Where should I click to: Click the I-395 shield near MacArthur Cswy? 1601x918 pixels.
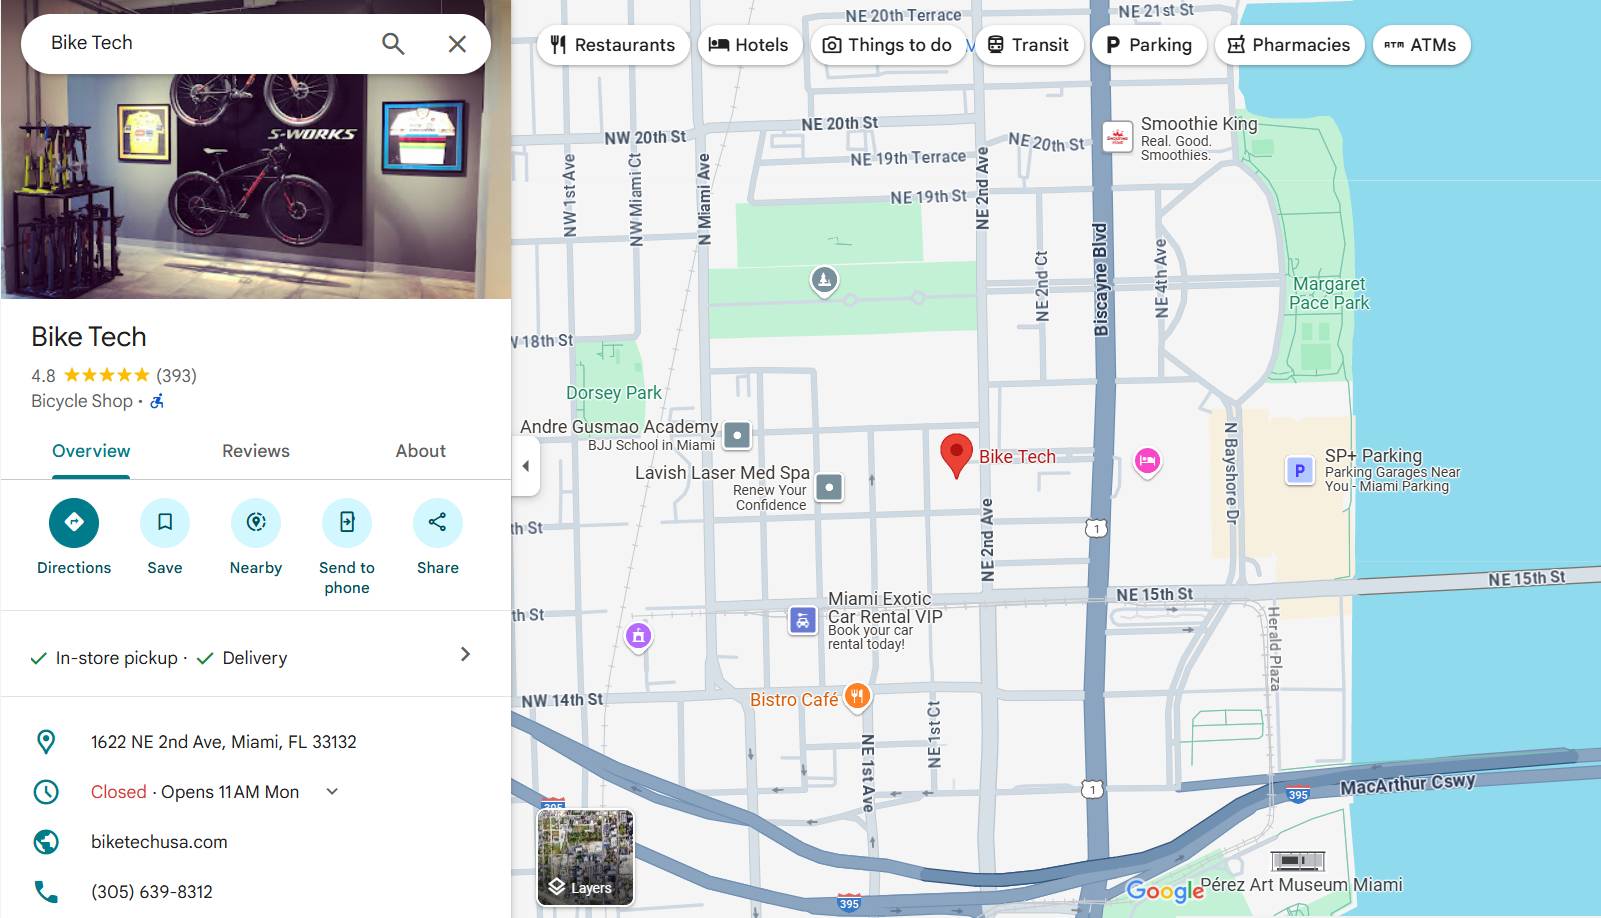tap(1298, 795)
